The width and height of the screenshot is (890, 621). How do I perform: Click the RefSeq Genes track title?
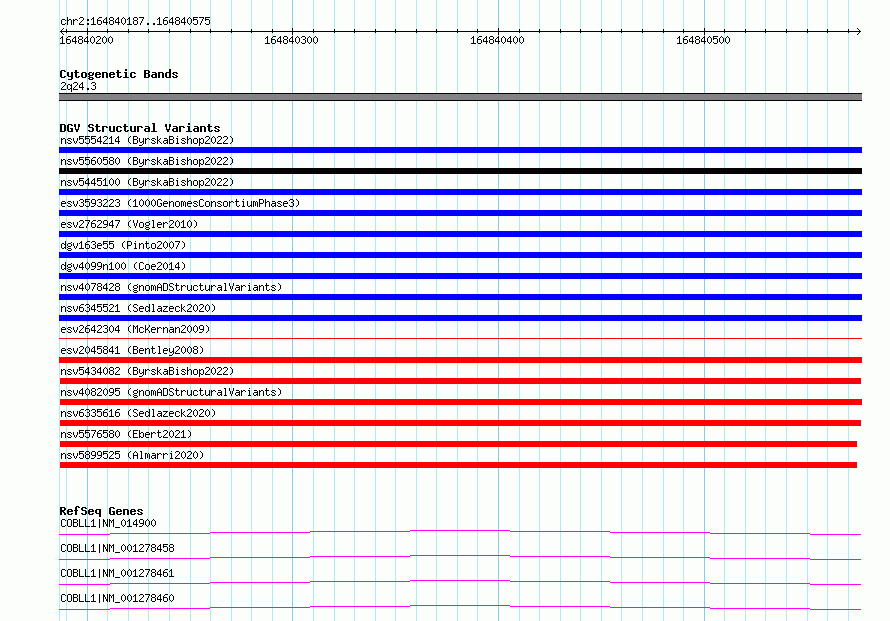tap(101, 511)
